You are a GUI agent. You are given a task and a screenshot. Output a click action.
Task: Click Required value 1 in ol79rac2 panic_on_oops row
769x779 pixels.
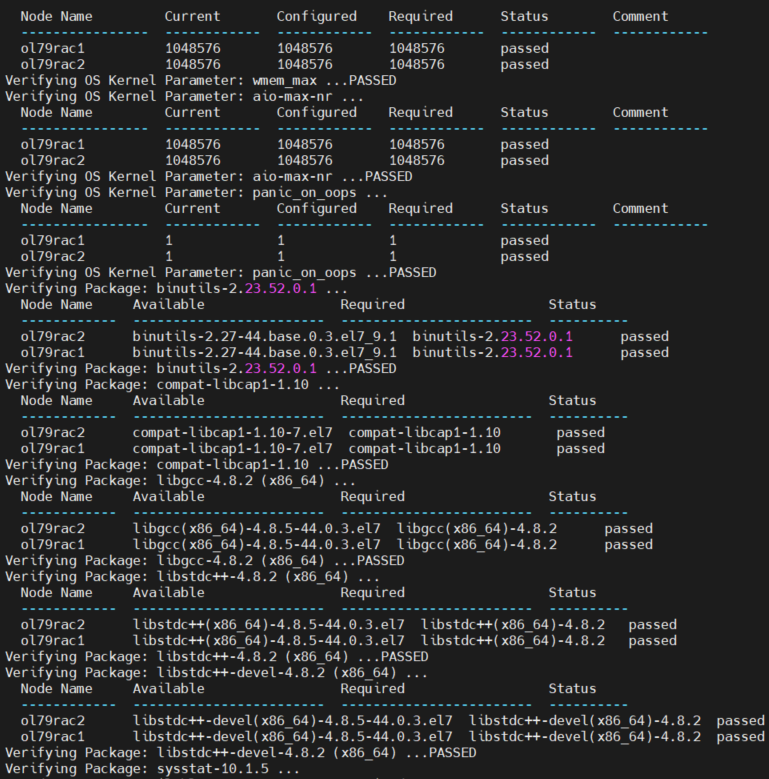point(393,256)
